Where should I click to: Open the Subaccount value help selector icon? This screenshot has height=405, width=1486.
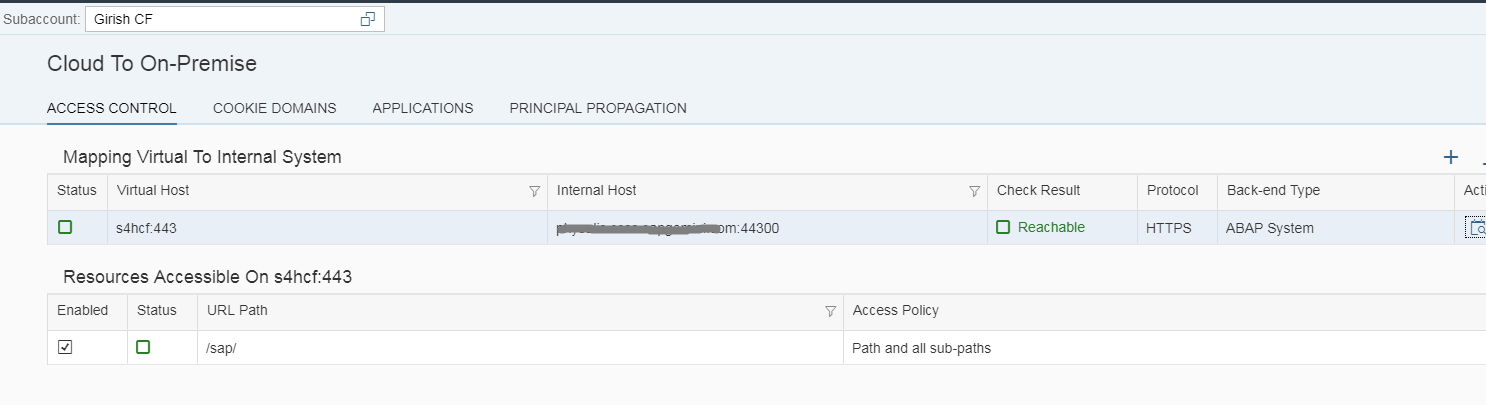[368, 19]
